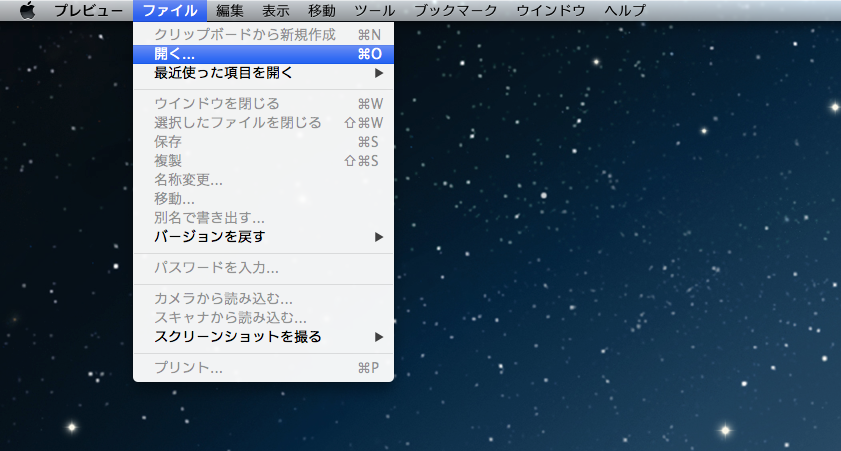
Task: Select カメラから読み込む… menu entry
Action: [263, 299]
